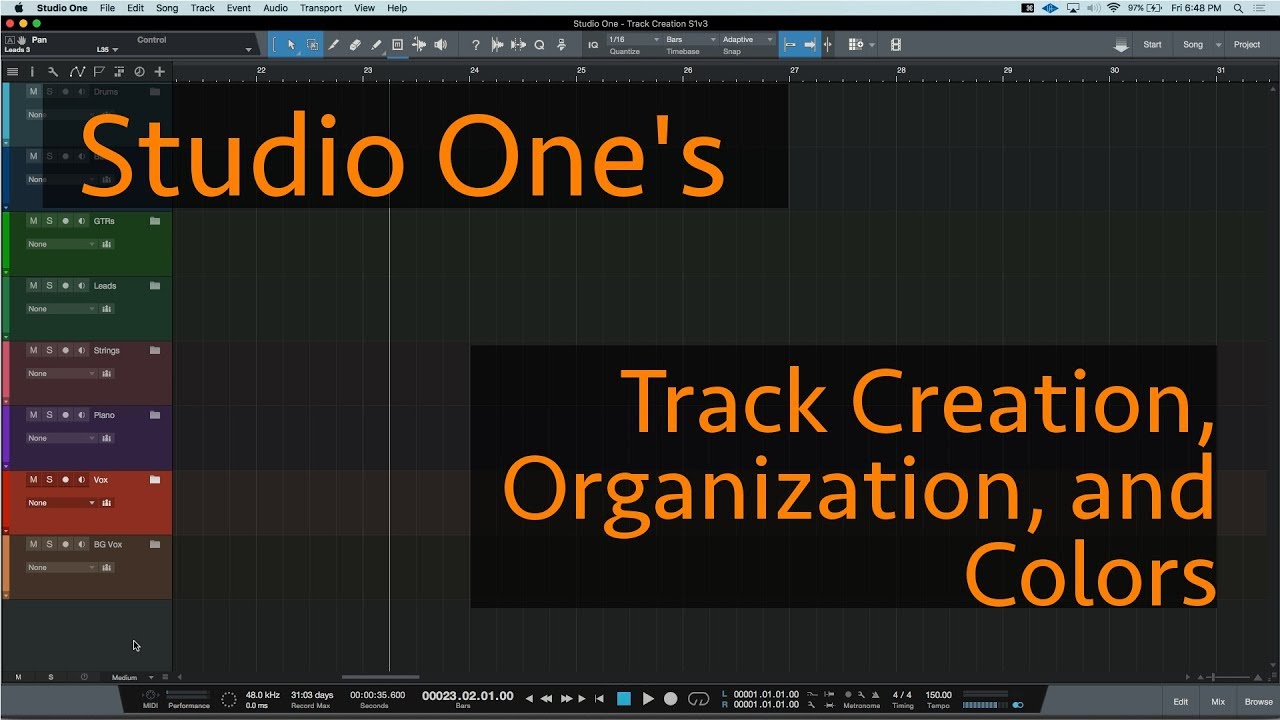Image resolution: width=1280 pixels, height=720 pixels.
Task: Open the Song menu
Action: coord(167,8)
